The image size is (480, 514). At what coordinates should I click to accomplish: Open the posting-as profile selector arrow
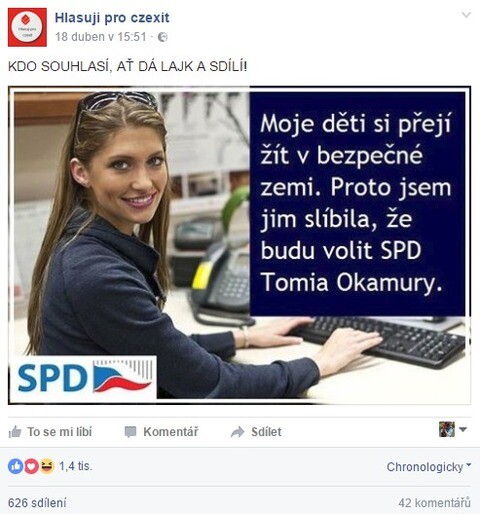[463, 429]
